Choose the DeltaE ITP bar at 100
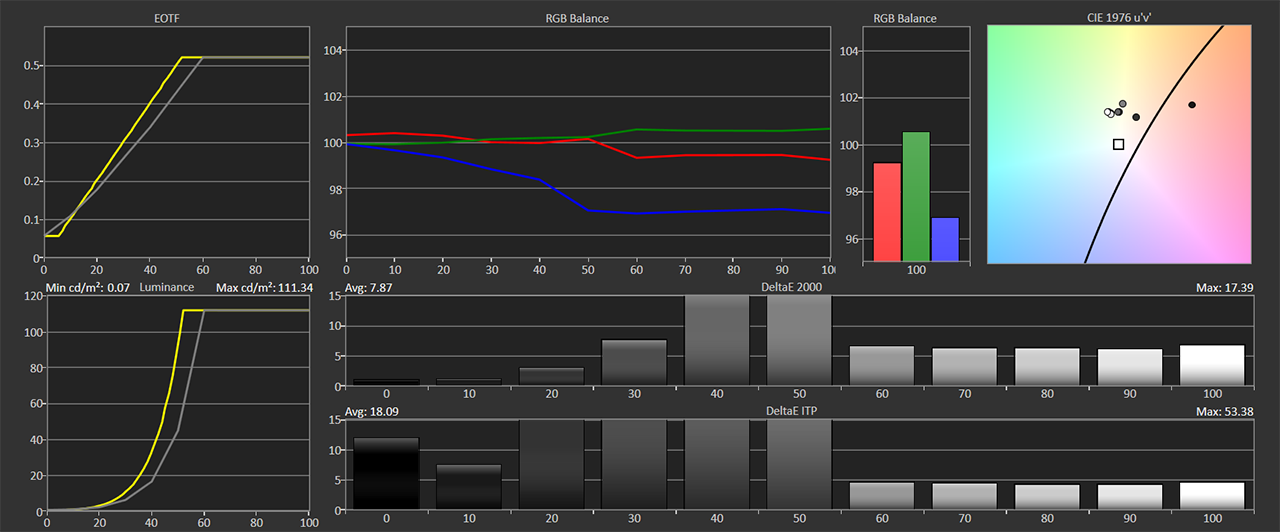Viewport: 1280px width, 532px height. pos(1212,496)
